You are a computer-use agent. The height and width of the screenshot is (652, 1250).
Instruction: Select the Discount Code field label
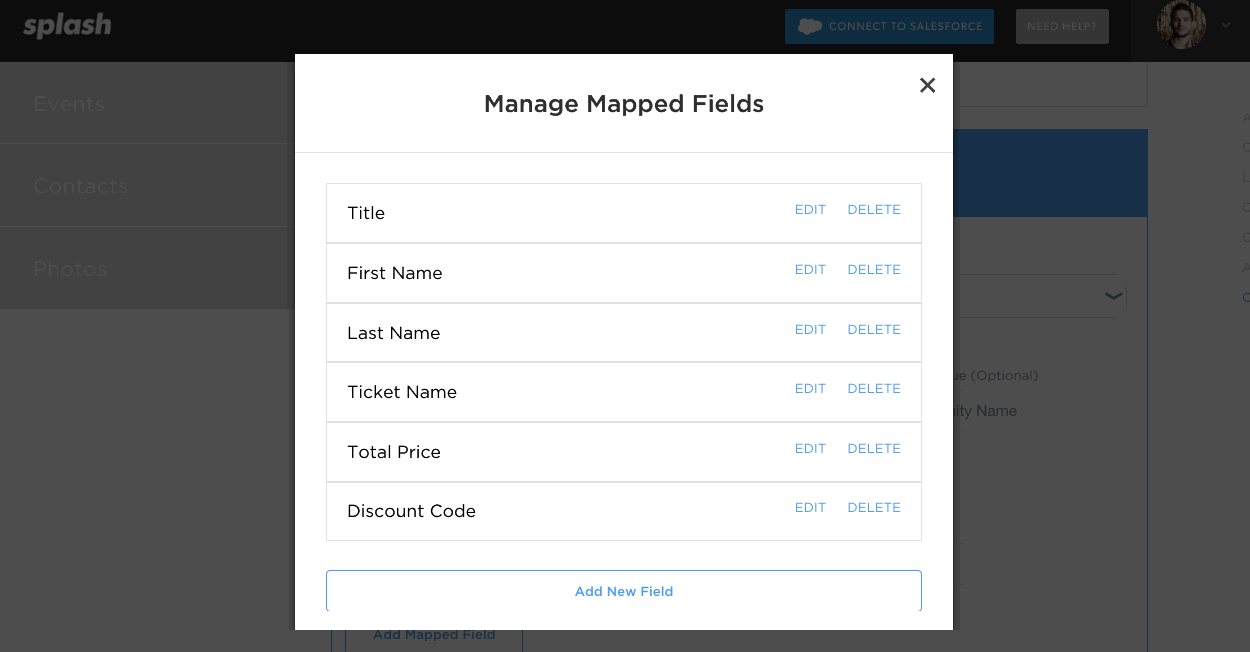coord(411,511)
